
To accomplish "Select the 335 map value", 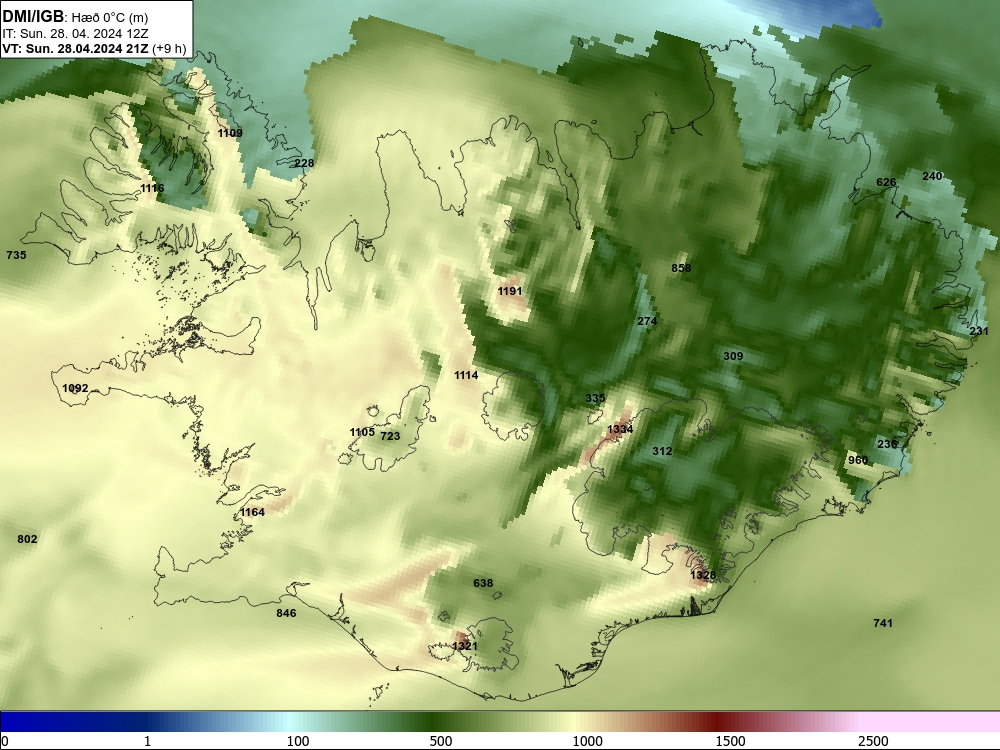I will coord(595,398).
